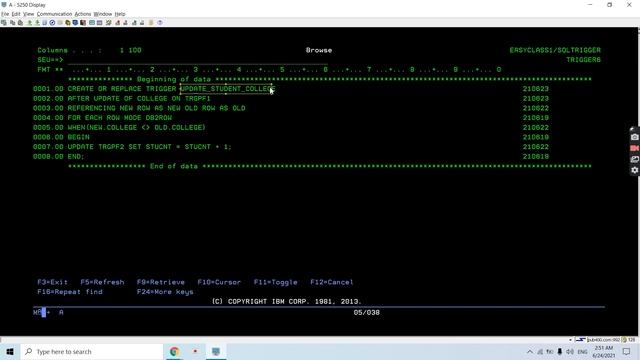Click the Copy toolbar icon
This screenshot has height=360, width=640.
point(12,23)
